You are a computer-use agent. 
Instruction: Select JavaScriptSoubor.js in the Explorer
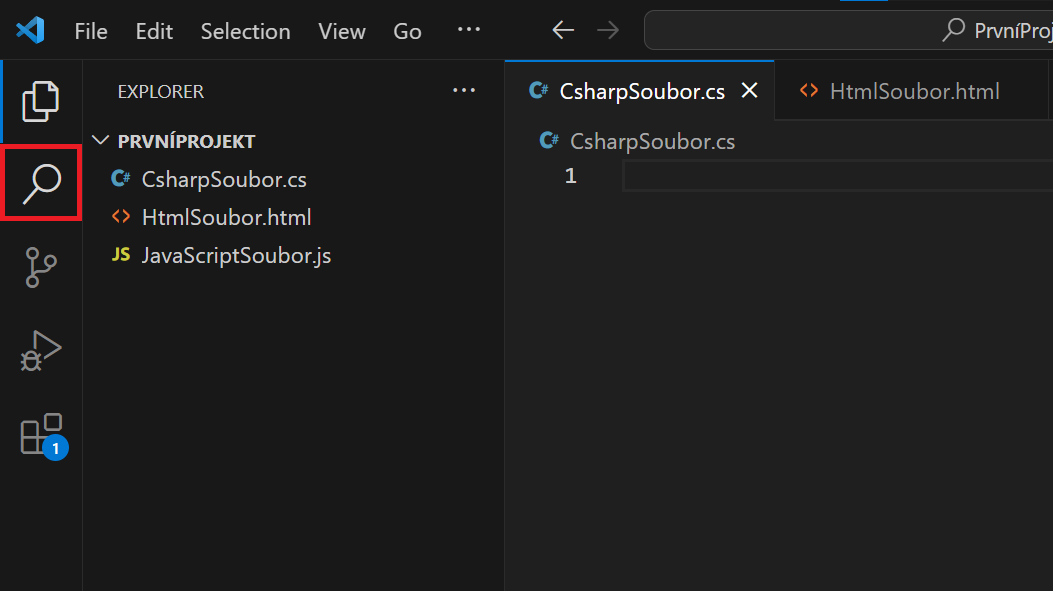point(238,255)
